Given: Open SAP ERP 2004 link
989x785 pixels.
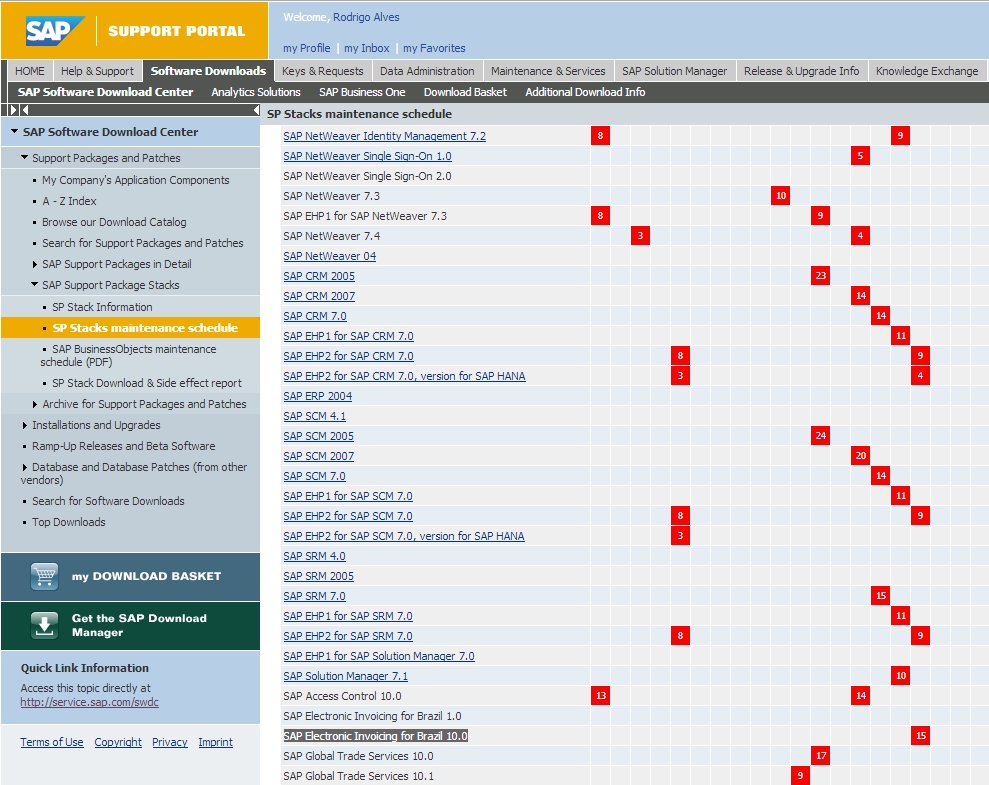Looking at the screenshot, I should 318,396.
